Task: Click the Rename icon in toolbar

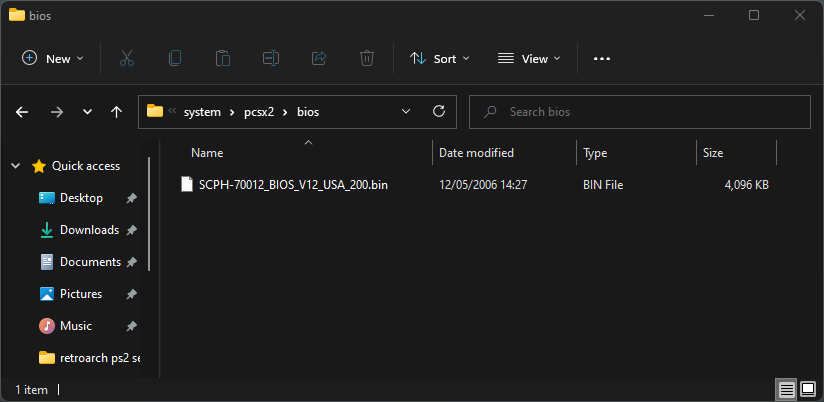Action: pyautogui.click(x=271, y=58)
